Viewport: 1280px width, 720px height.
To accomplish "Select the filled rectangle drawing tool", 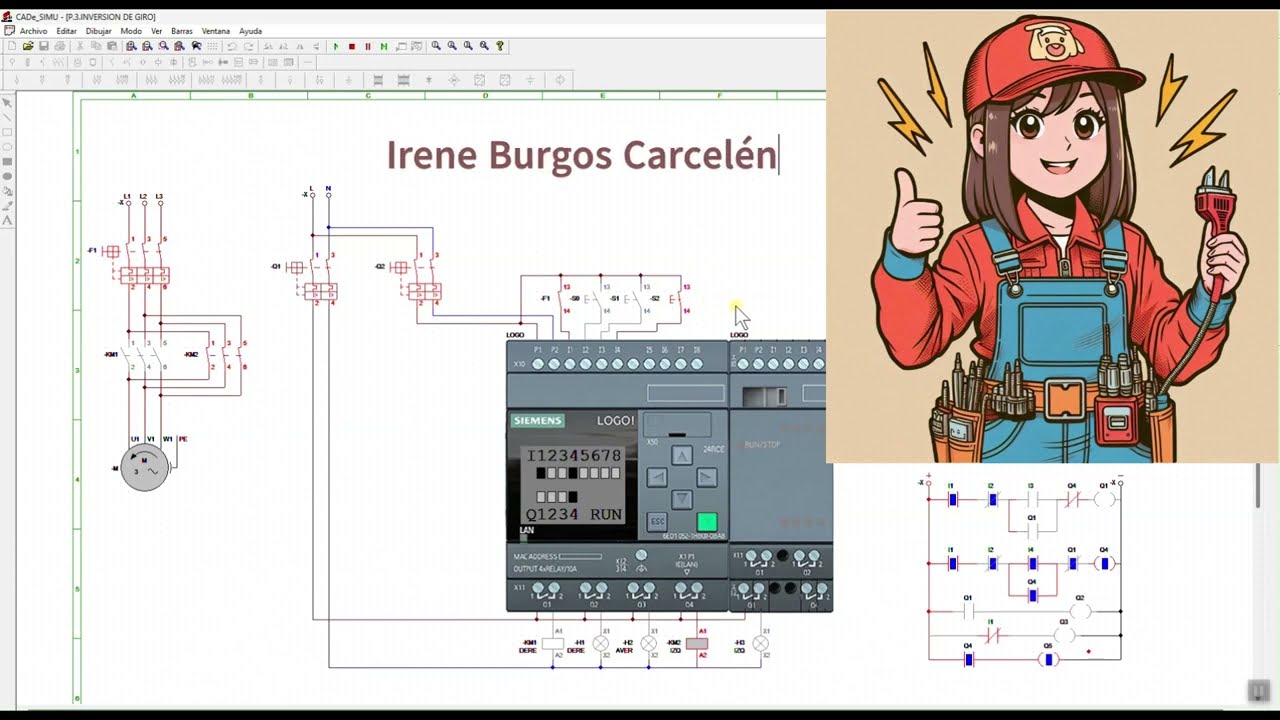I will 7,161.
